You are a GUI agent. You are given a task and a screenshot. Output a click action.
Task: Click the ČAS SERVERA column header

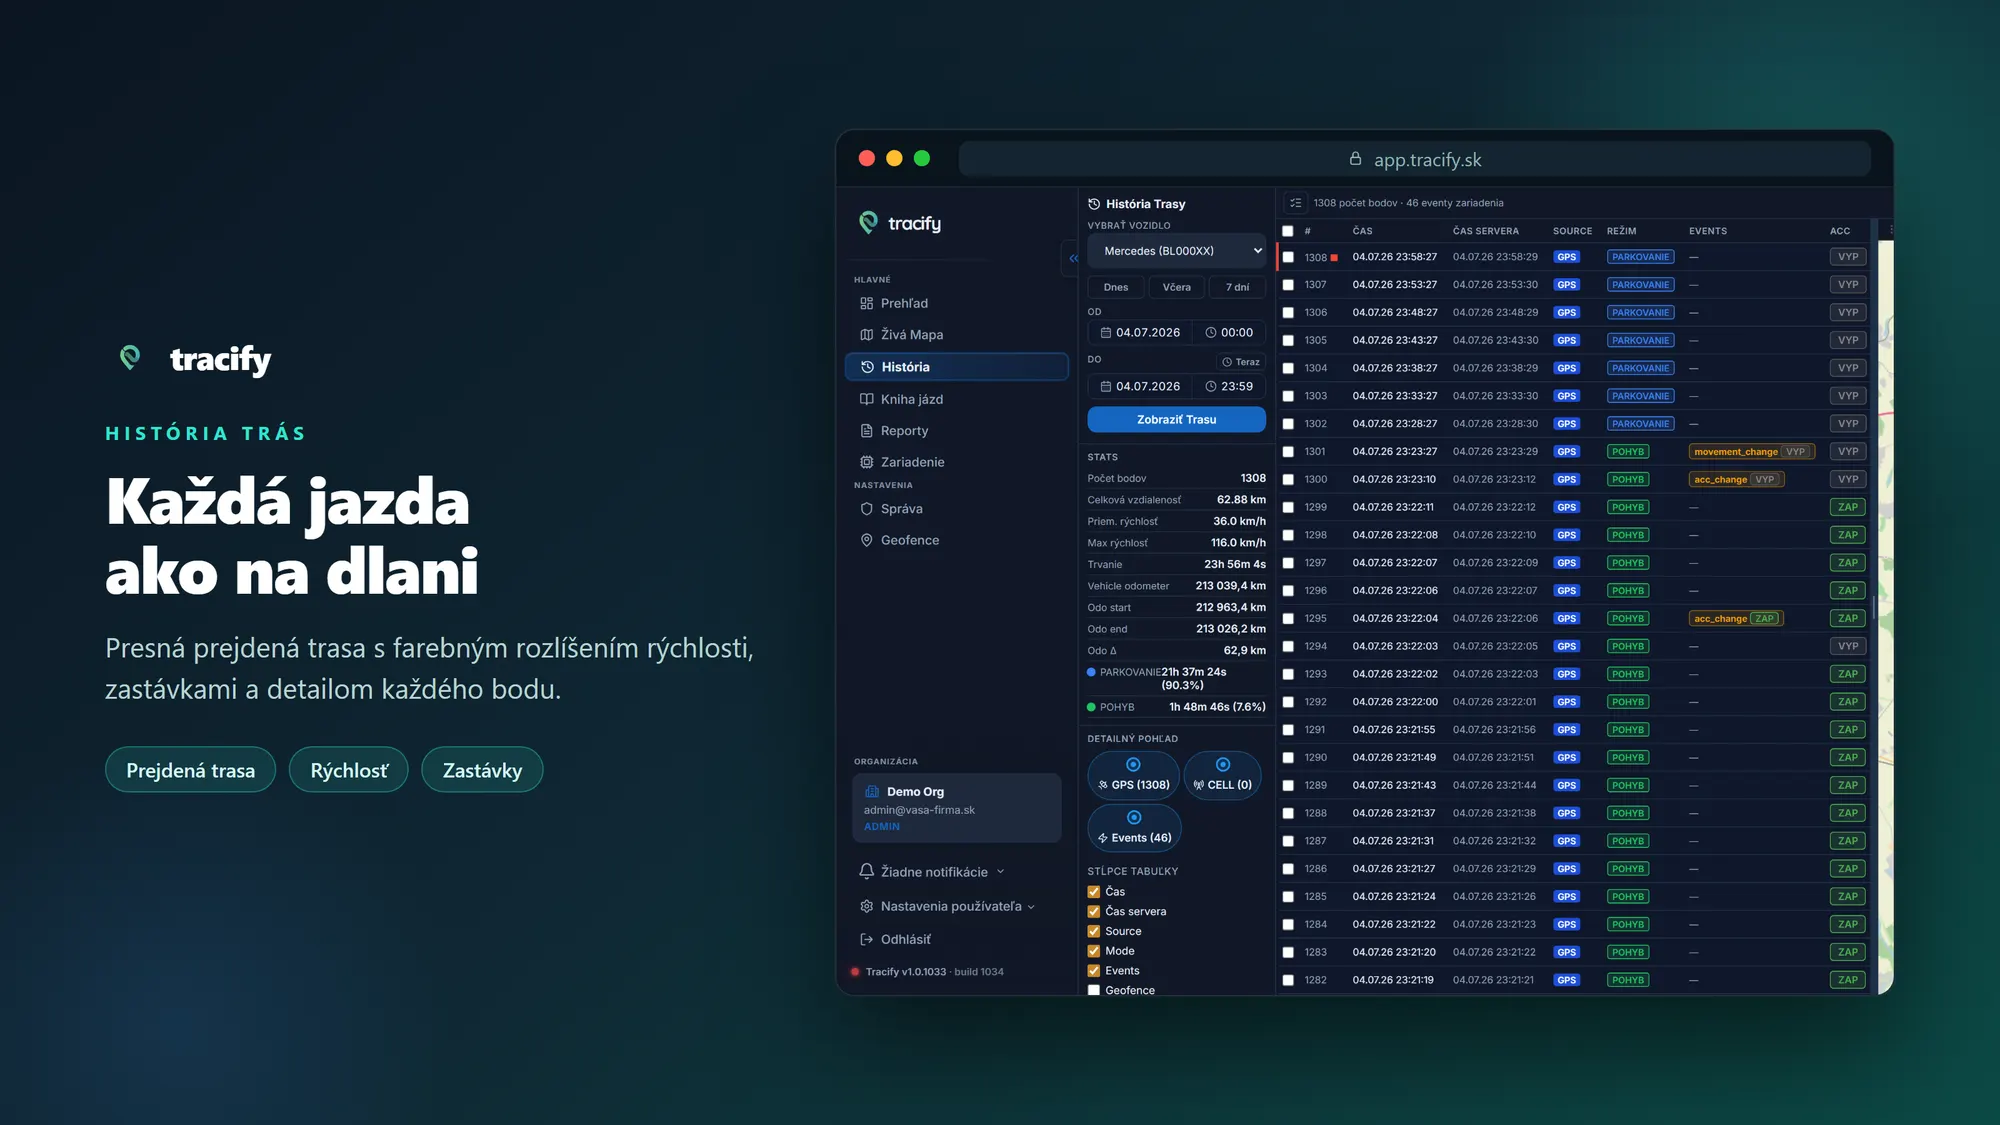pyautogui.click(x=1485, y=231)
